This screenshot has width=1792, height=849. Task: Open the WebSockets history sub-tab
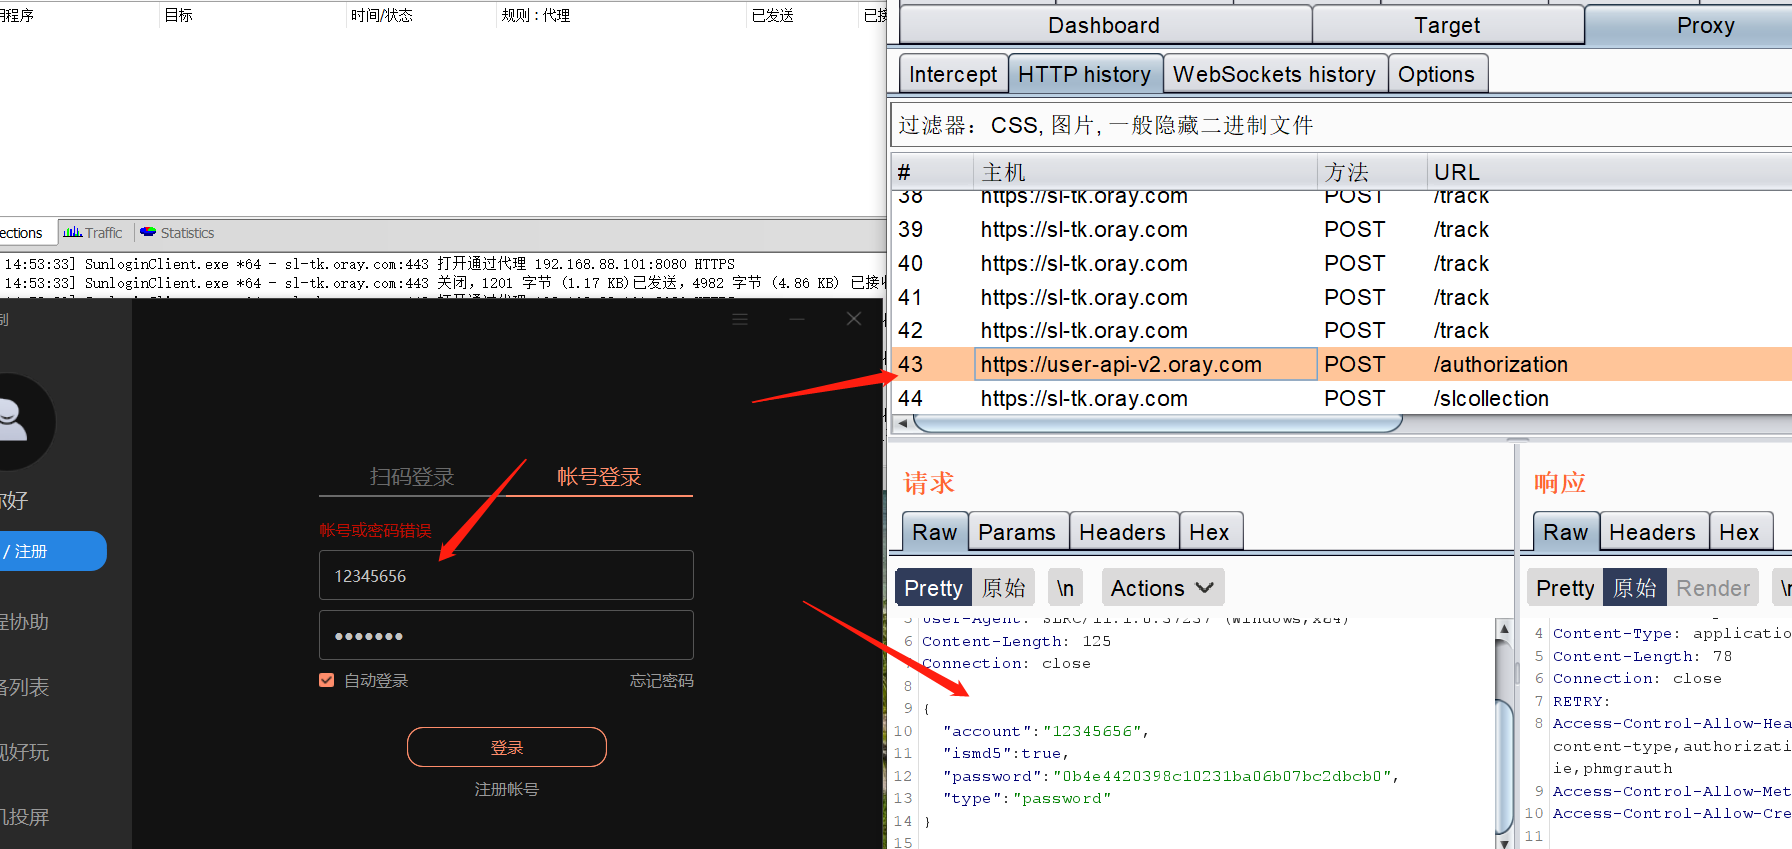click(x=1274, y=74)
